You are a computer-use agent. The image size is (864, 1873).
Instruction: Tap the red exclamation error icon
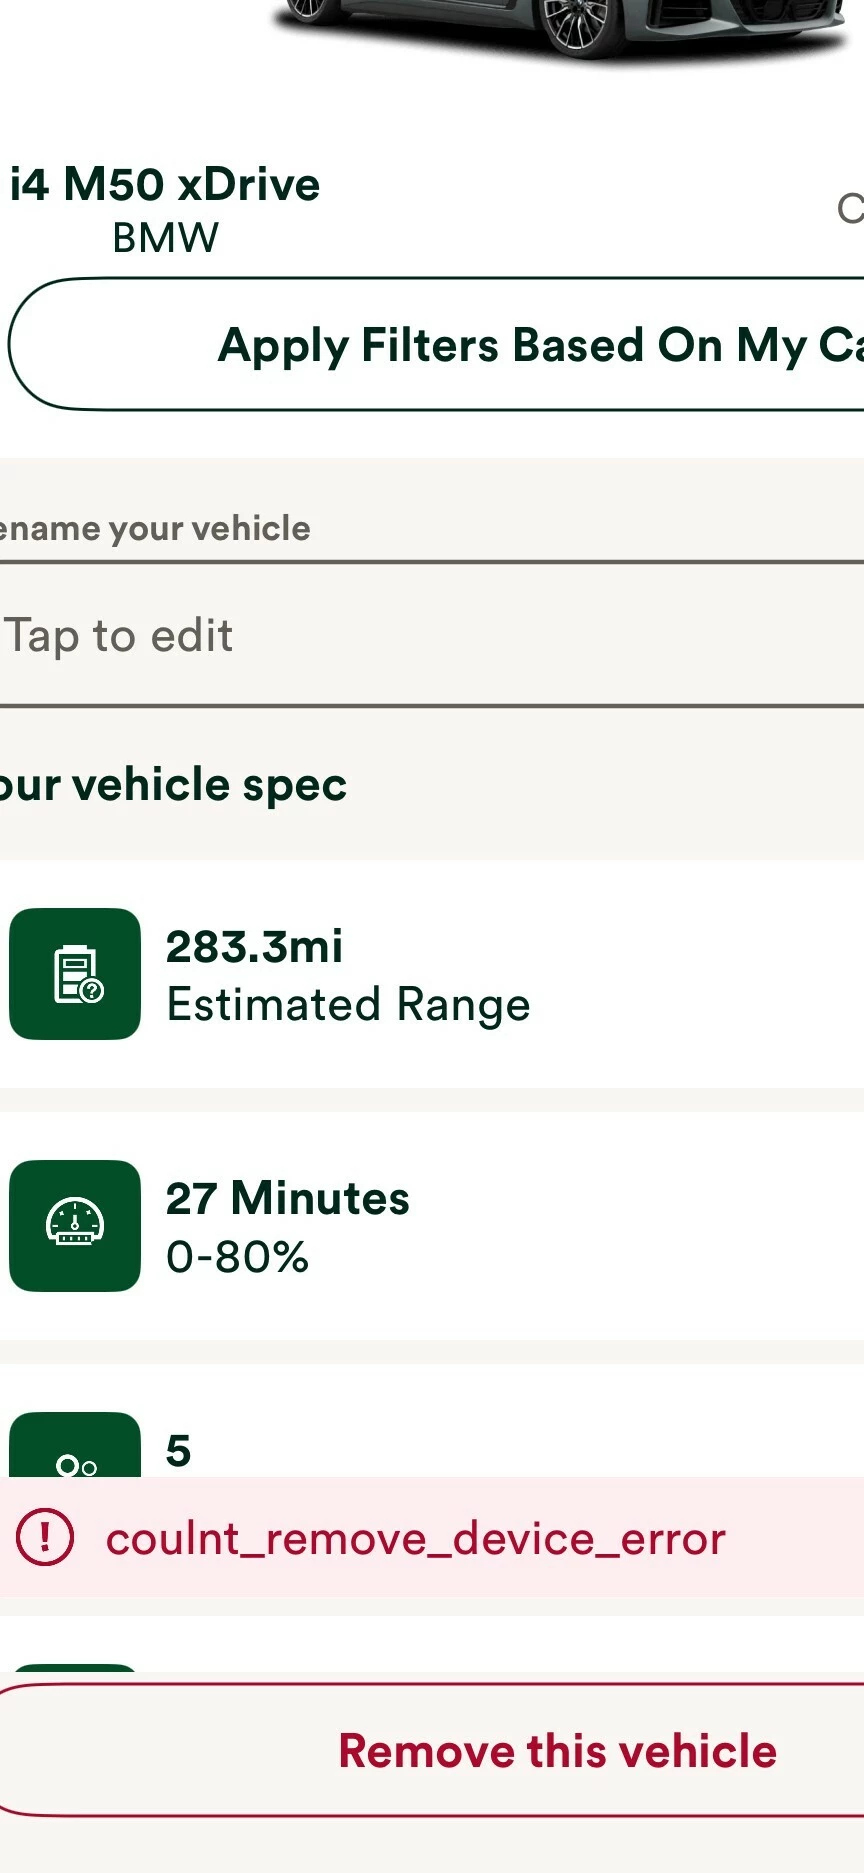(45, 1537)
